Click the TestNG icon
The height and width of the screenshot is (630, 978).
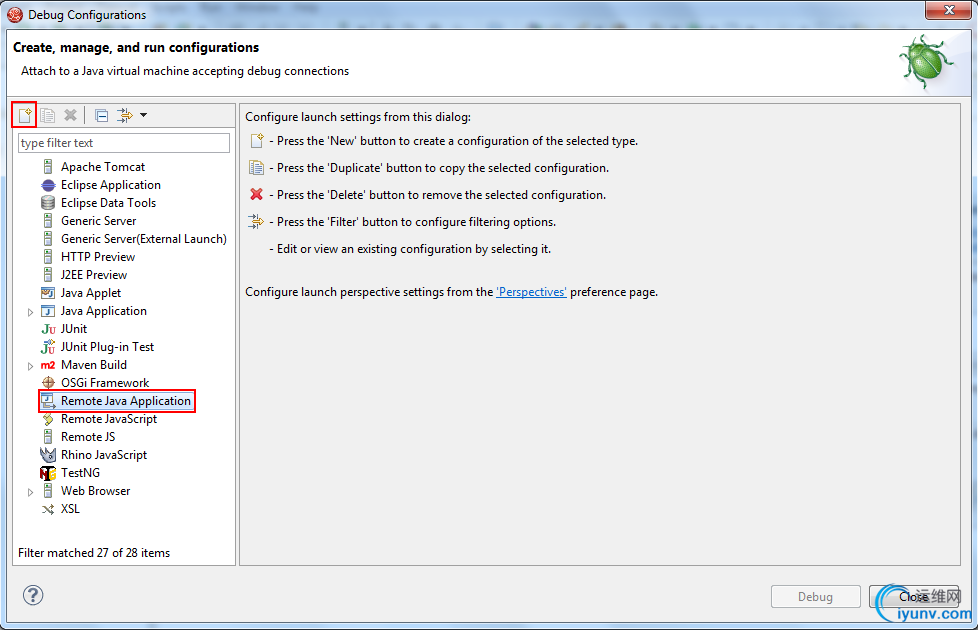click(48, 473)
